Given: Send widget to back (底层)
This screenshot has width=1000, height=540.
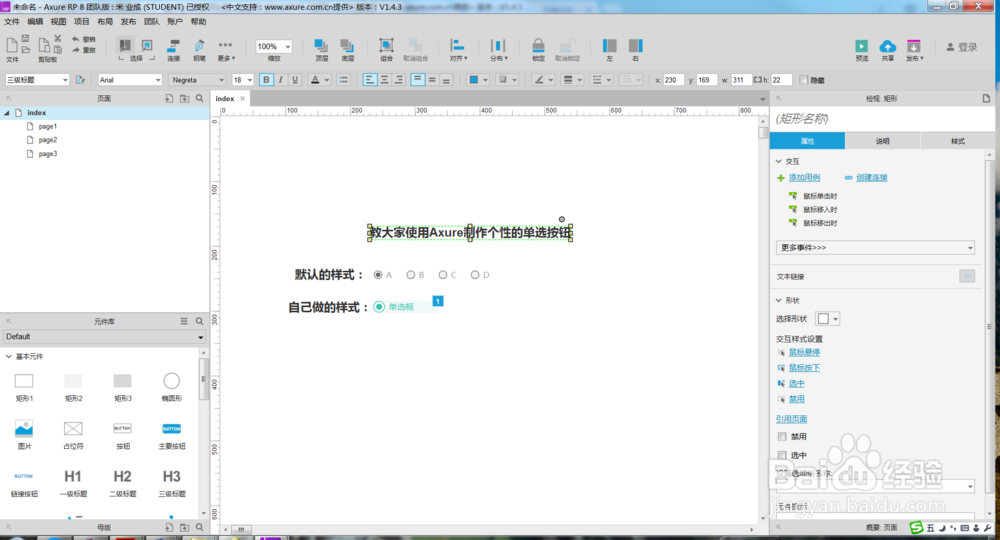Looking at the screenshot, I should pyautogui.click(x=347, y=50).
